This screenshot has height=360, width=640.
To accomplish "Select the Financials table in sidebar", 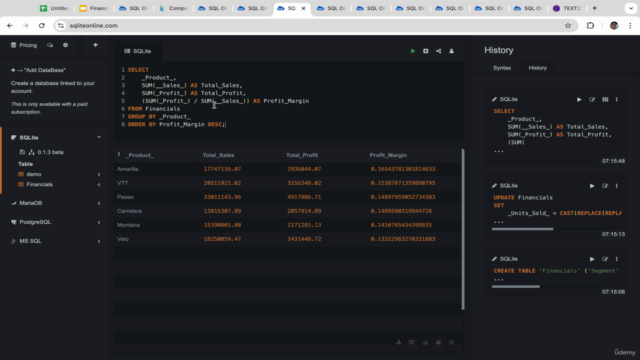I will [x=40, y=184].
